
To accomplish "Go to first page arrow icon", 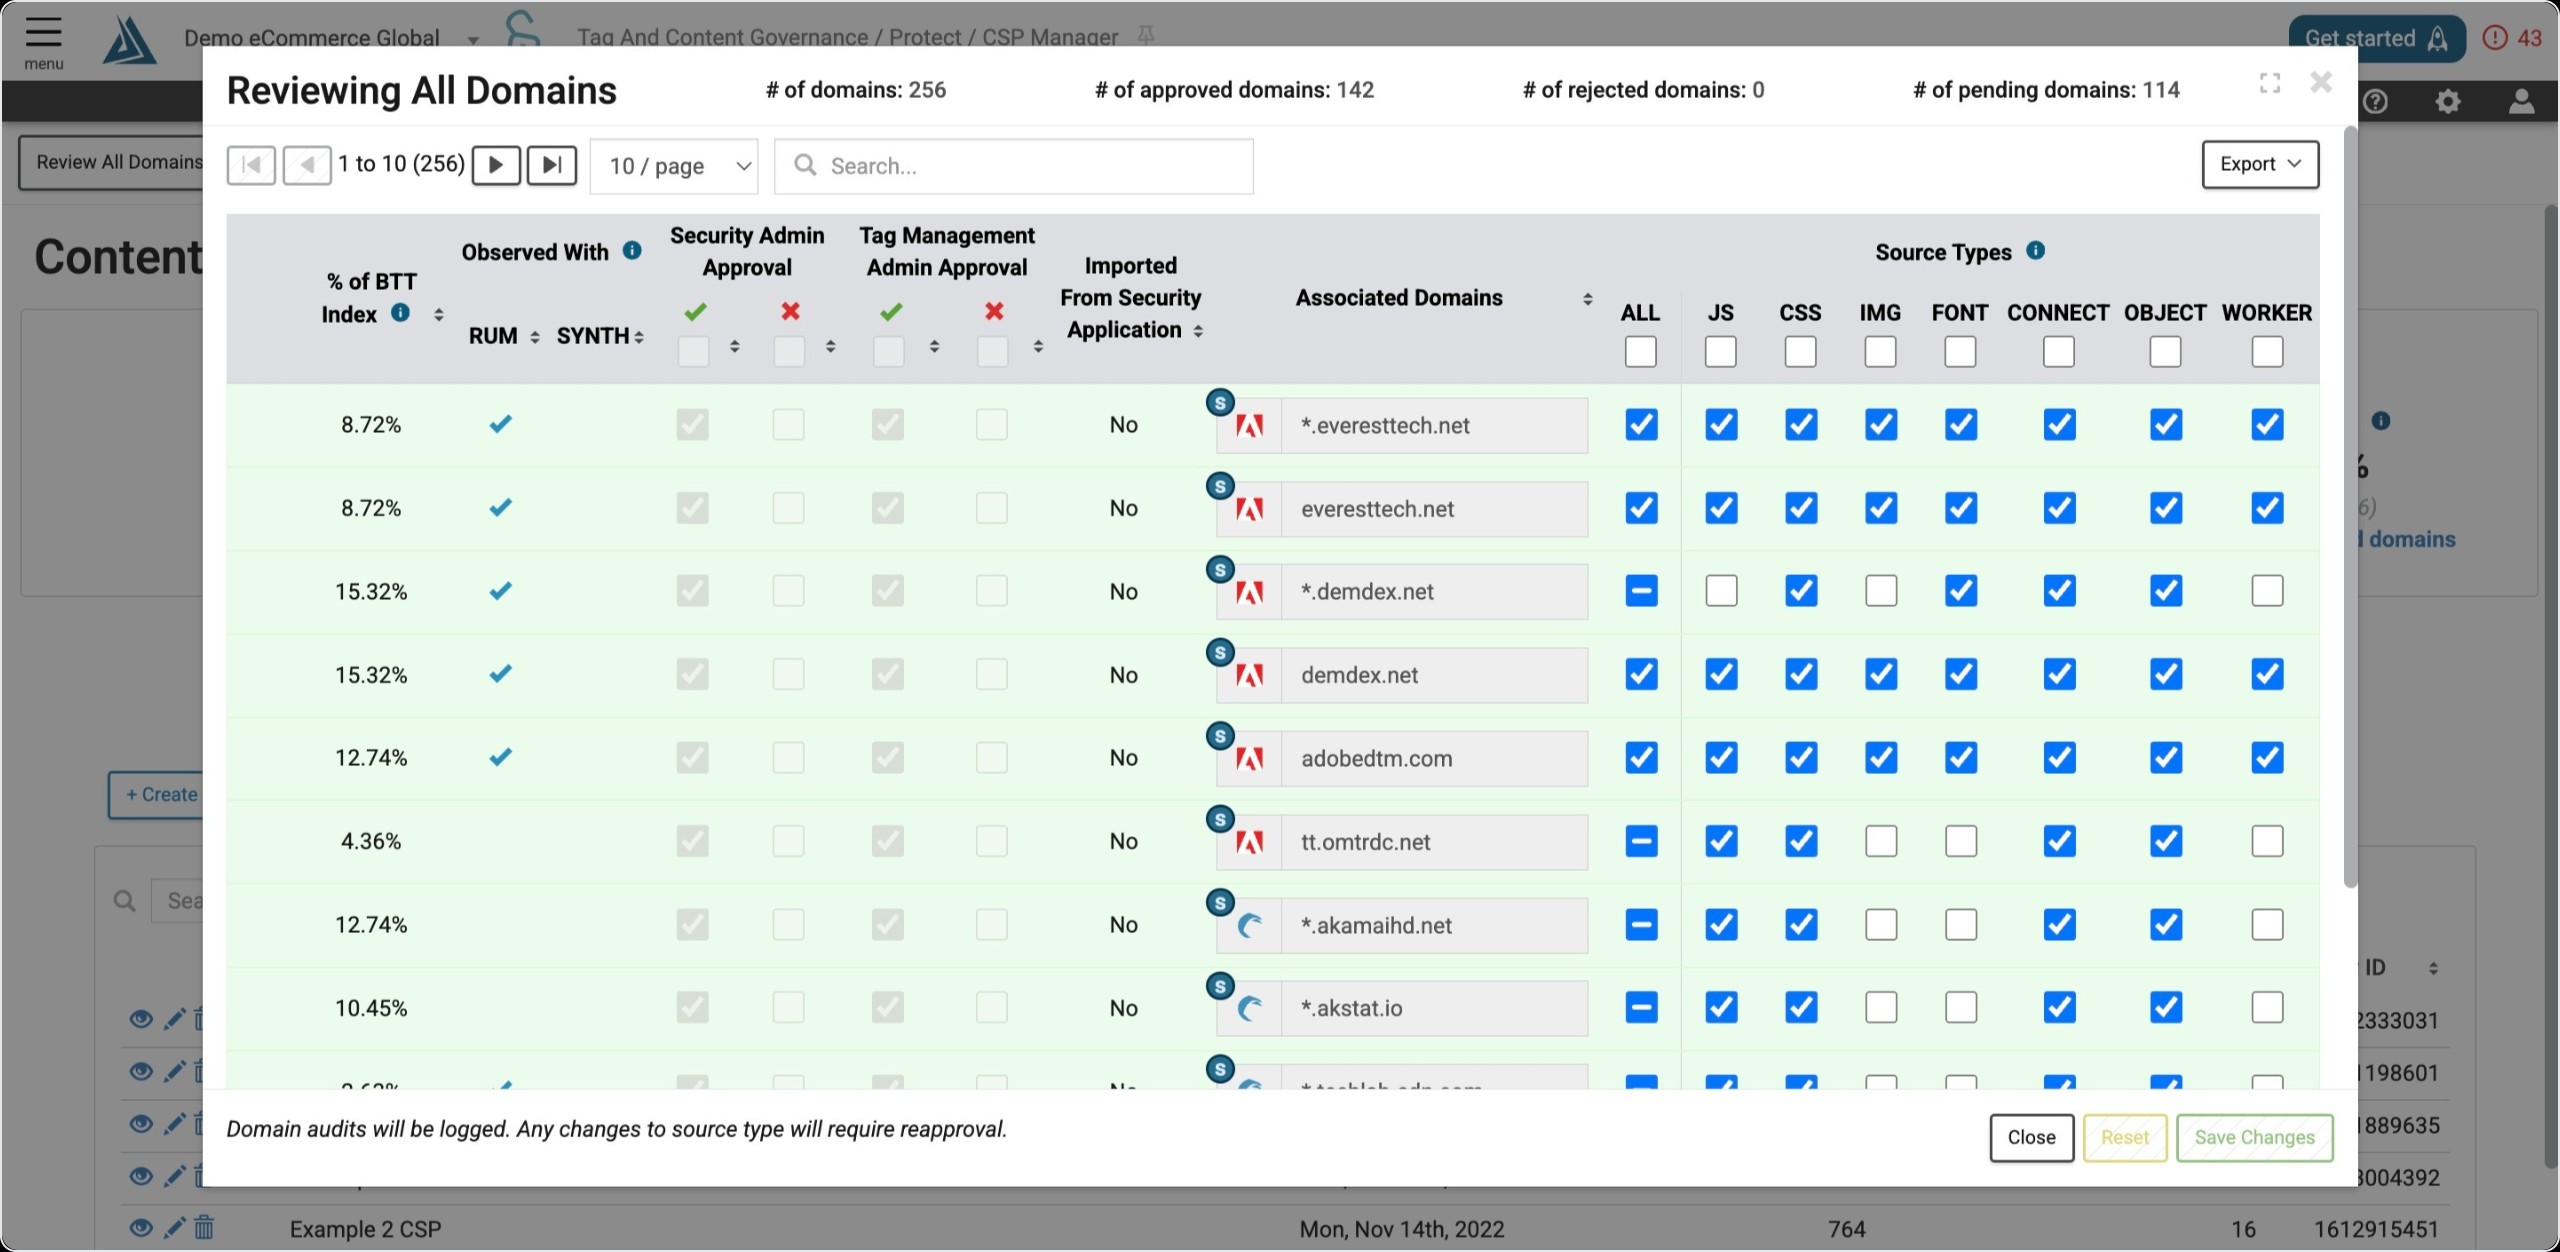I will coord(251,165).
